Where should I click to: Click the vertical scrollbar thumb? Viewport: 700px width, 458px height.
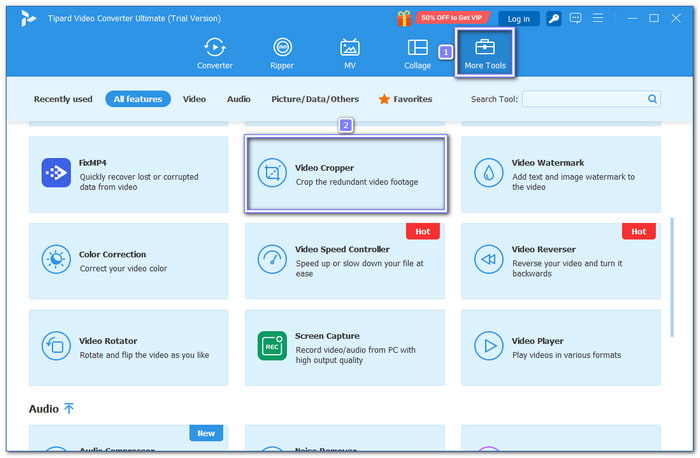tap(672, 278)
